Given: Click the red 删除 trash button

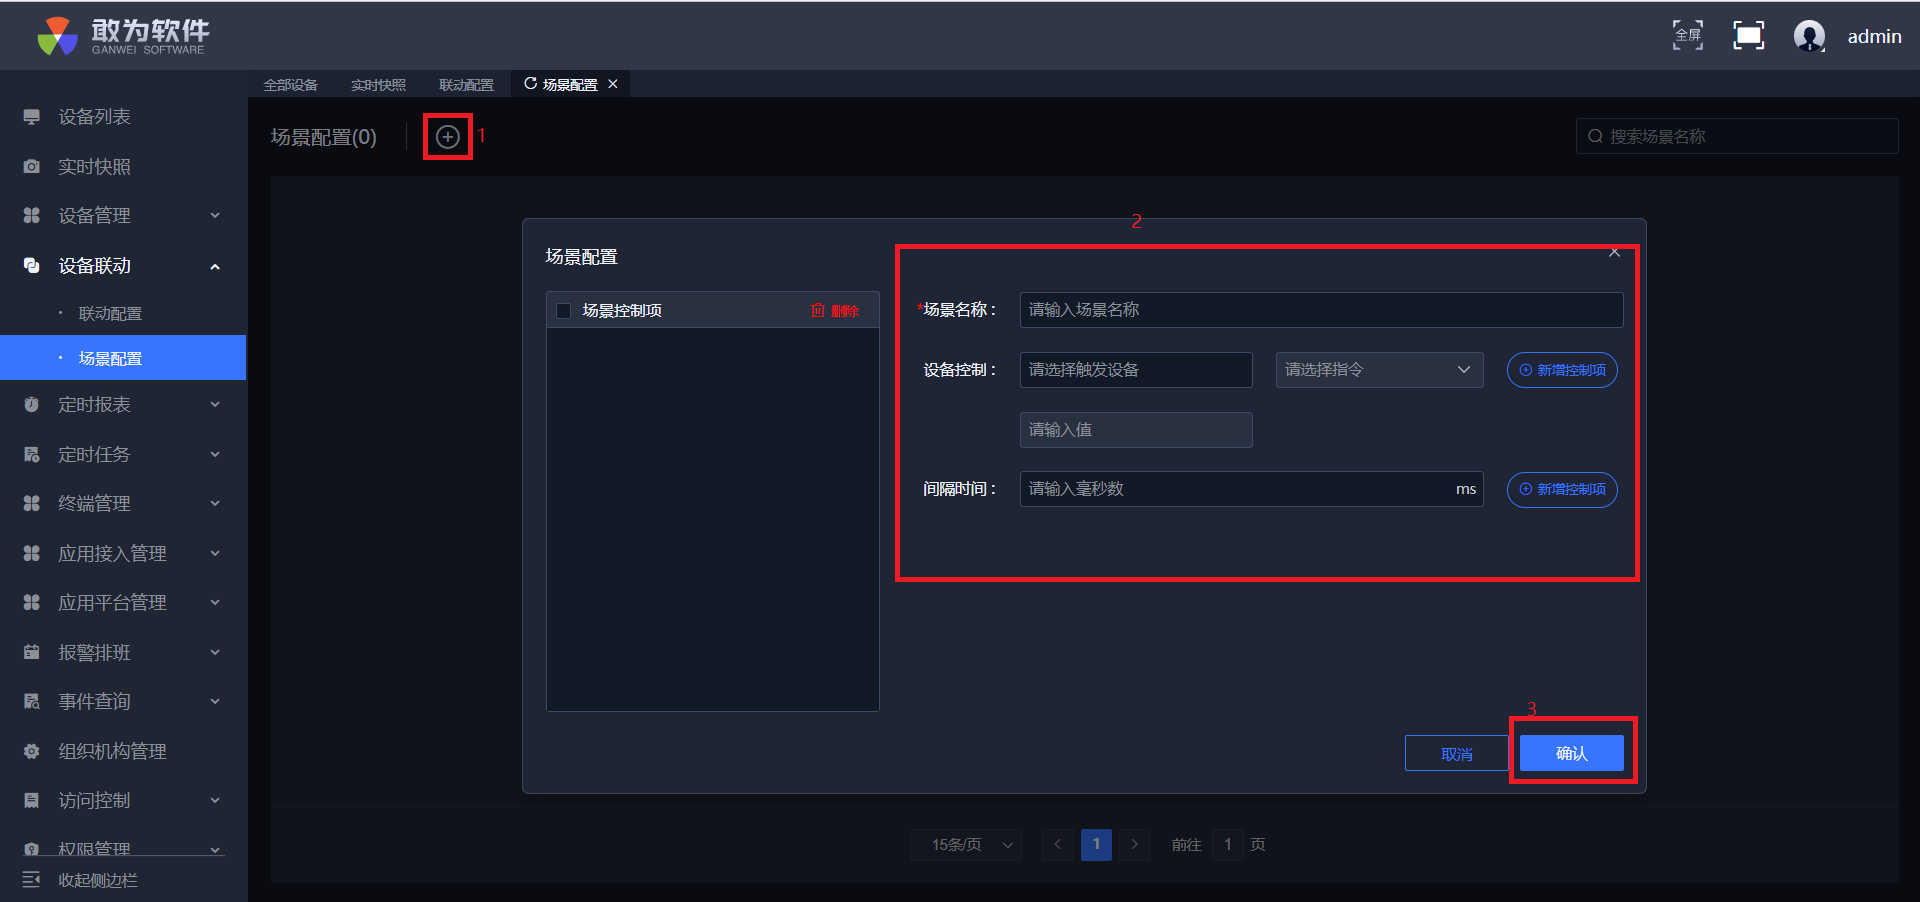Looking at the screenshot, I should click(835, 311).
